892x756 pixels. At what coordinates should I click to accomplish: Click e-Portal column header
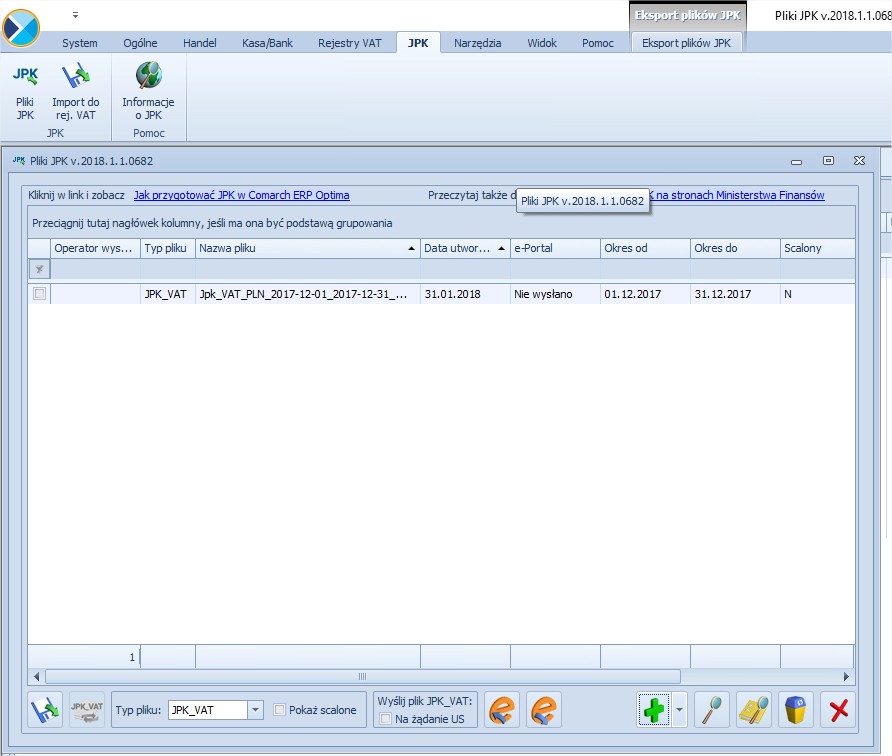point(555,248)
